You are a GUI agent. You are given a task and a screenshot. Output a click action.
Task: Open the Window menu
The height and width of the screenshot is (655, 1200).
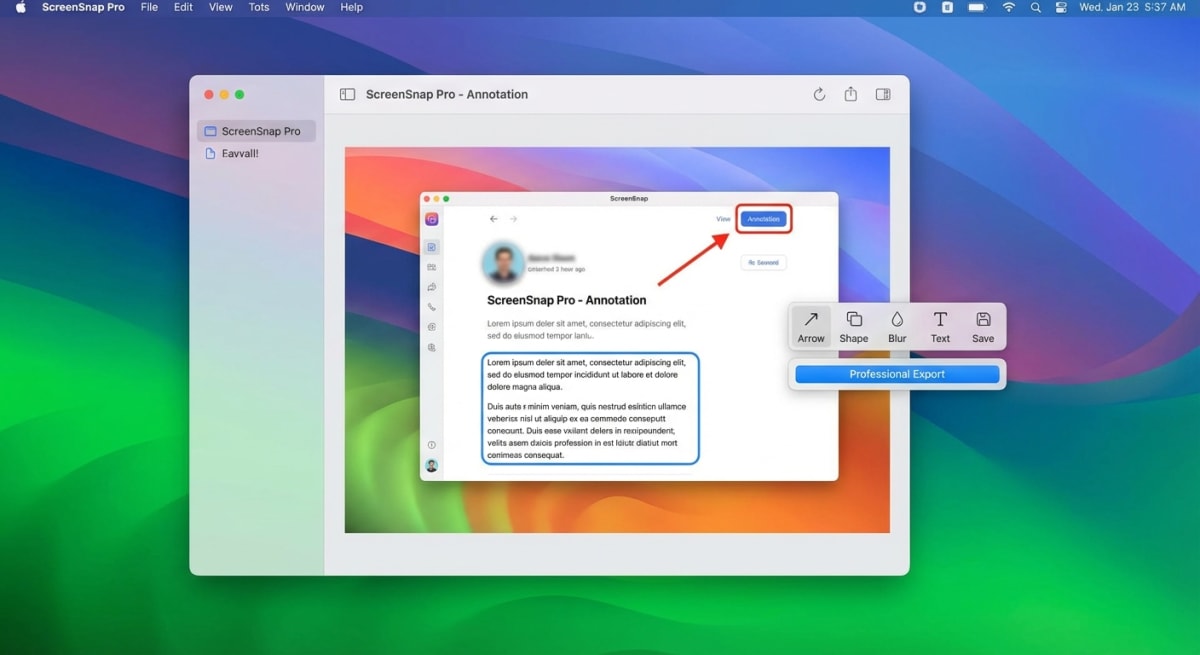[304, 7]
